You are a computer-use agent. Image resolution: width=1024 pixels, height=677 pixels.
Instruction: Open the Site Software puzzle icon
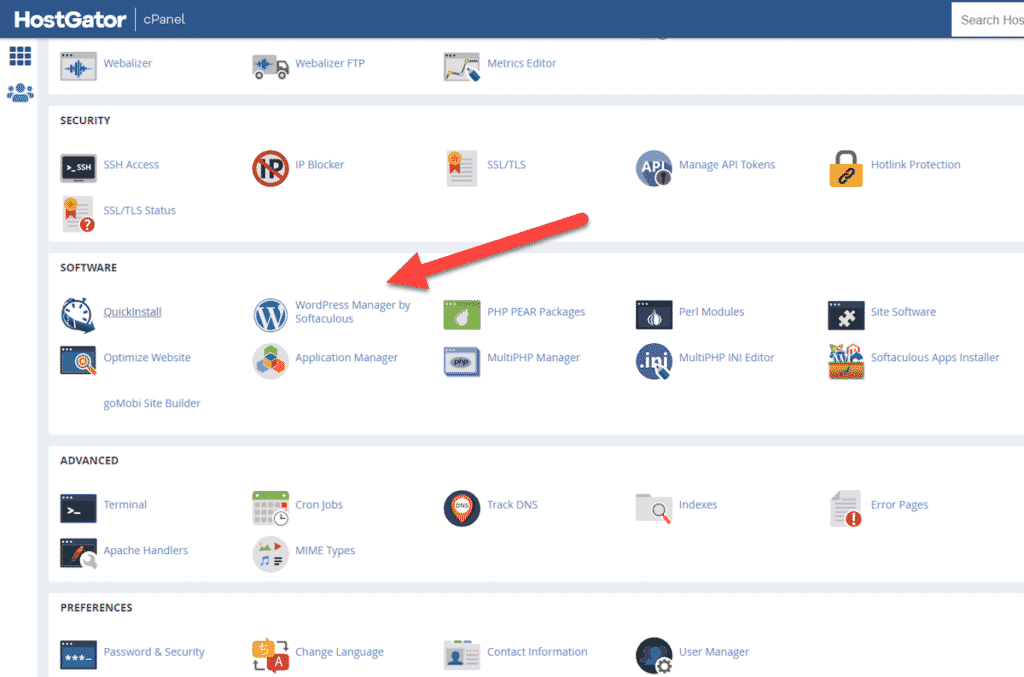click(x=846, y=315)
